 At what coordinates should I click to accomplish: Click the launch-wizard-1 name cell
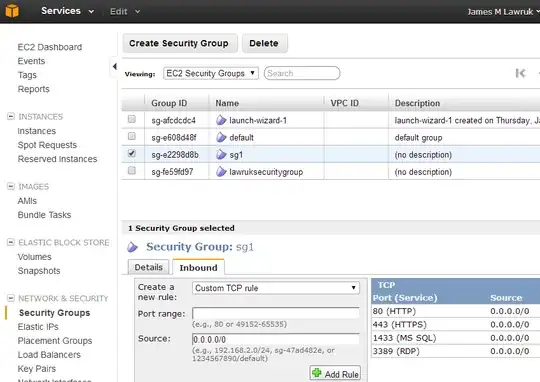click(x=258, y=120)
